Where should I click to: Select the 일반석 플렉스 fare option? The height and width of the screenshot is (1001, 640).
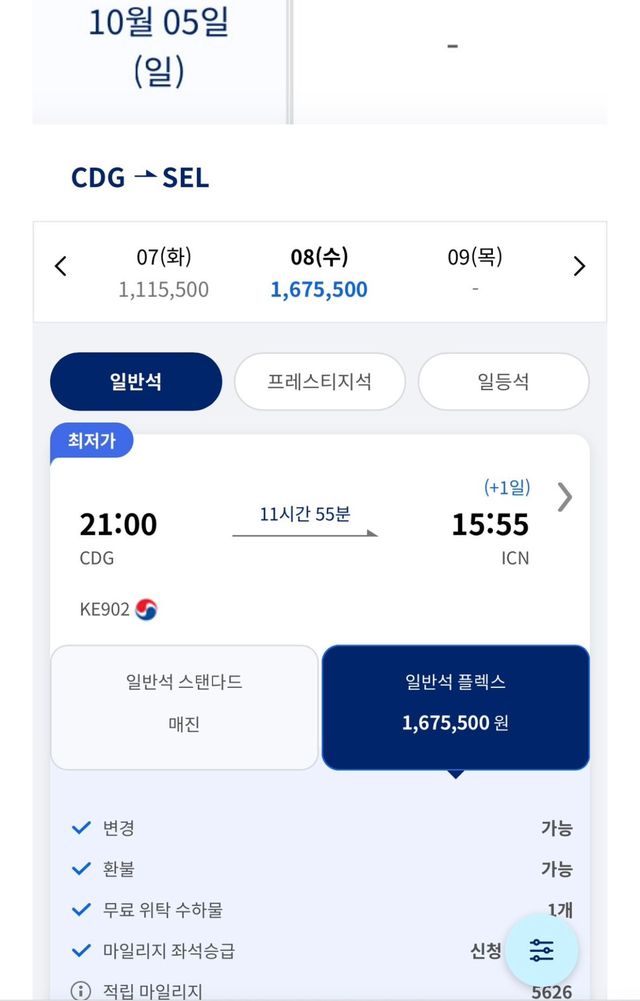pyautogui.click(x=455, y=707)
